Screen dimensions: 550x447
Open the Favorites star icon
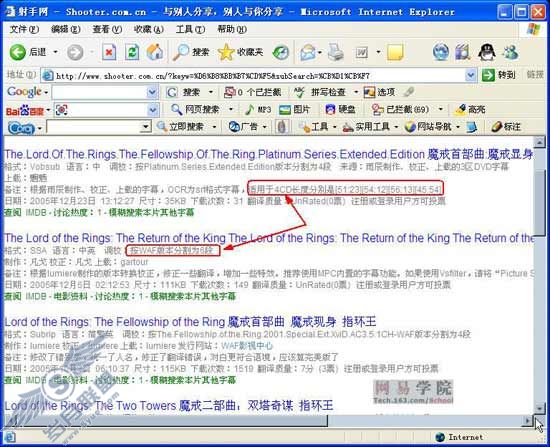coord(226,53)
